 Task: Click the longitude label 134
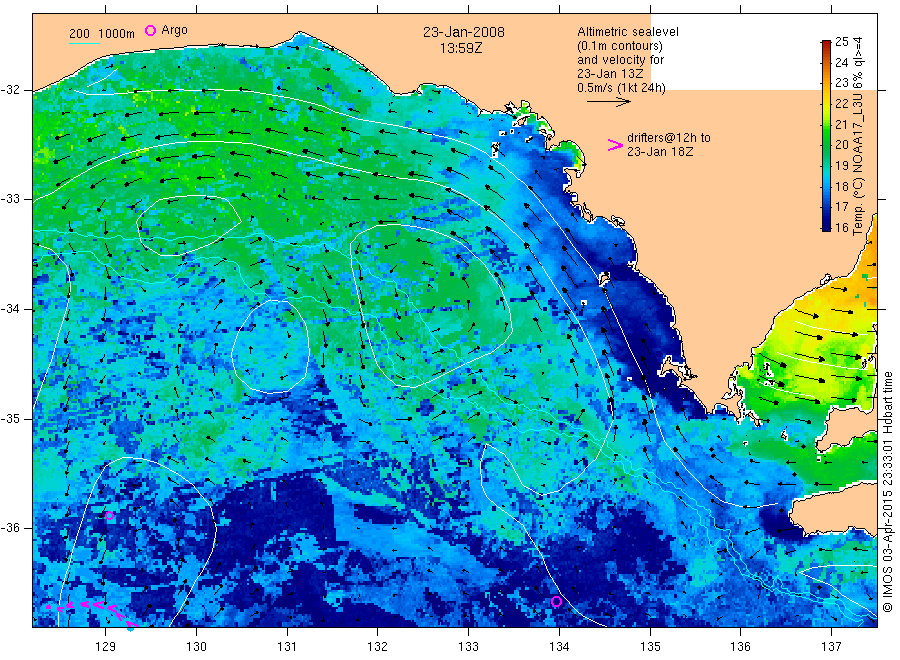pyautogui.click(x=559, y=647)
